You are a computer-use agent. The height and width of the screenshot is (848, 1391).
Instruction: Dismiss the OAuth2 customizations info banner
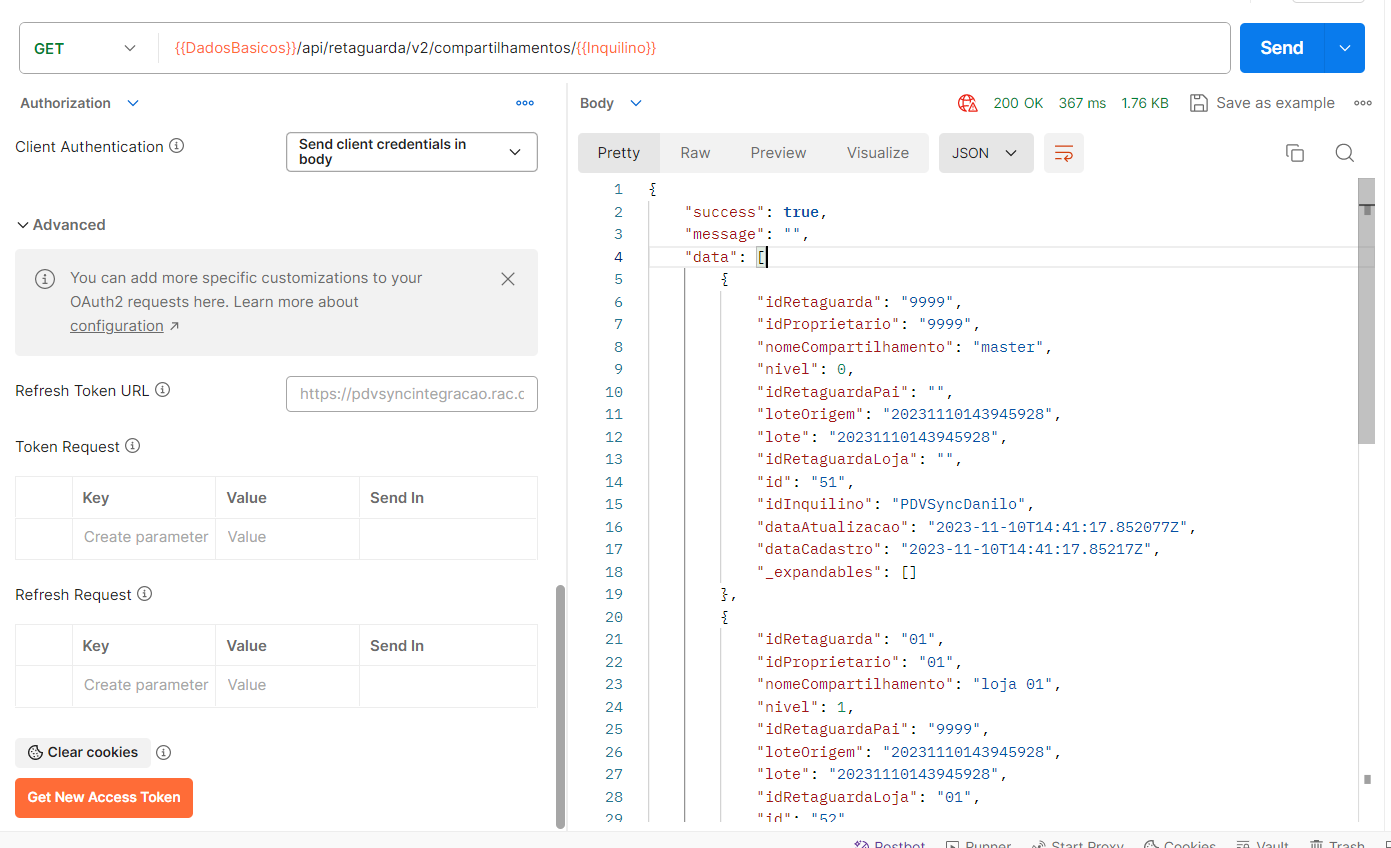[x=508, y=279]
